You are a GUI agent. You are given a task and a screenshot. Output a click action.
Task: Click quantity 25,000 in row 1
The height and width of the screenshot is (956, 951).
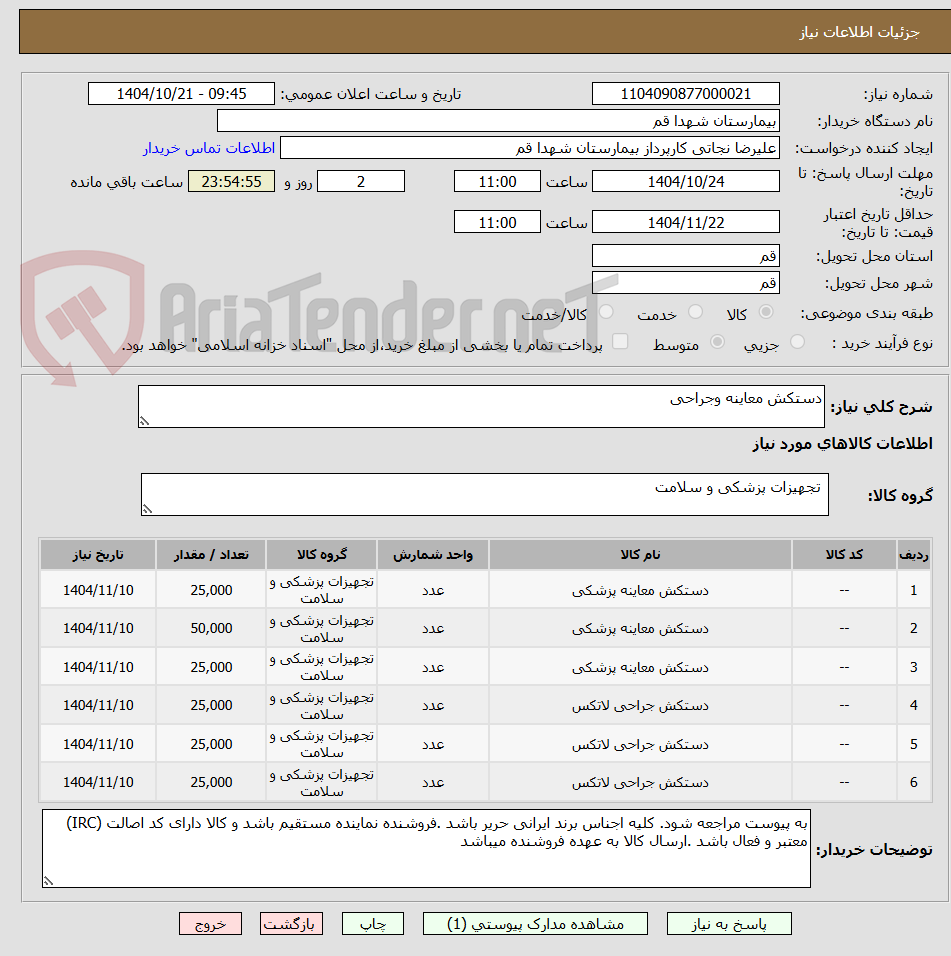coord(211,590)
